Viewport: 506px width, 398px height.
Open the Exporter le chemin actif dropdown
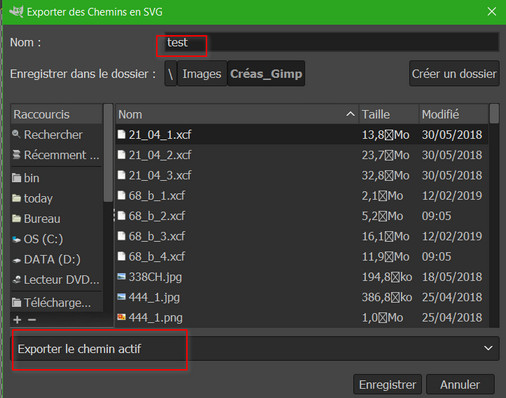point(255,349)
